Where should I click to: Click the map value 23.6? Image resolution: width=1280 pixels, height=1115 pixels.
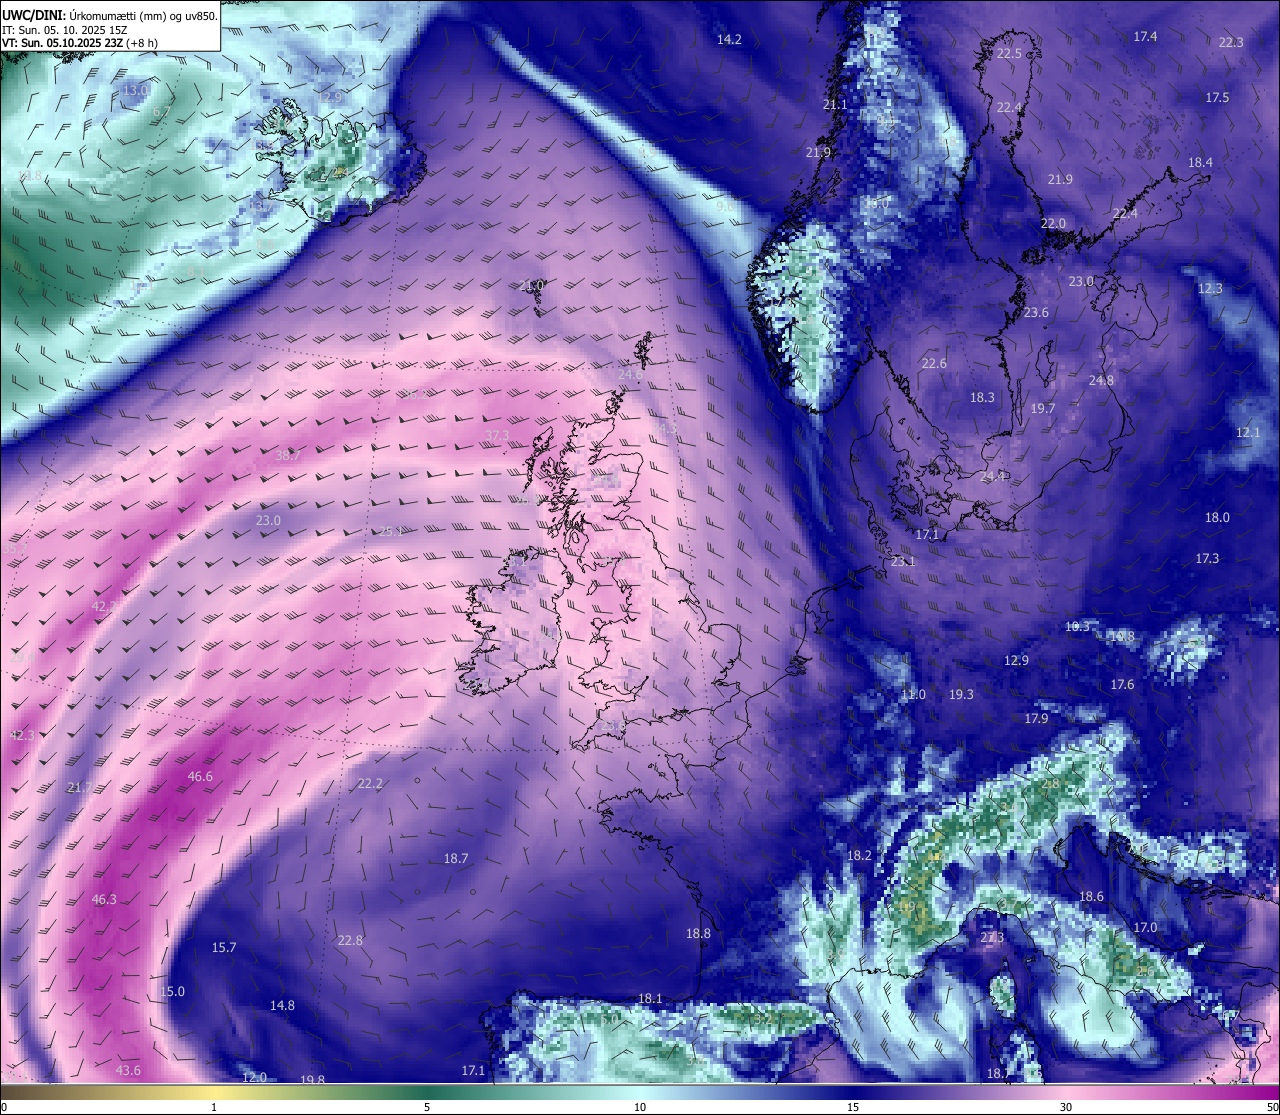1036,313
